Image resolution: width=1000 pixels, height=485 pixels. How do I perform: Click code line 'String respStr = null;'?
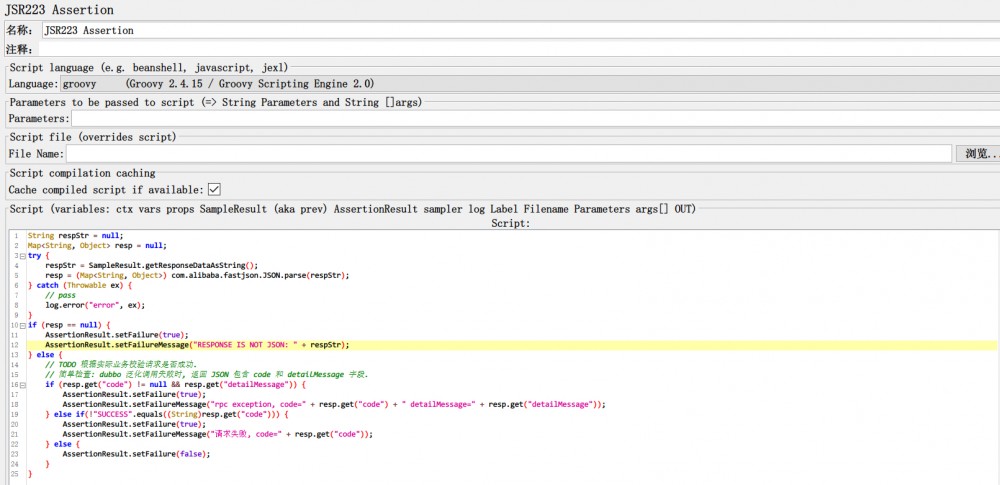pos(75,235)
